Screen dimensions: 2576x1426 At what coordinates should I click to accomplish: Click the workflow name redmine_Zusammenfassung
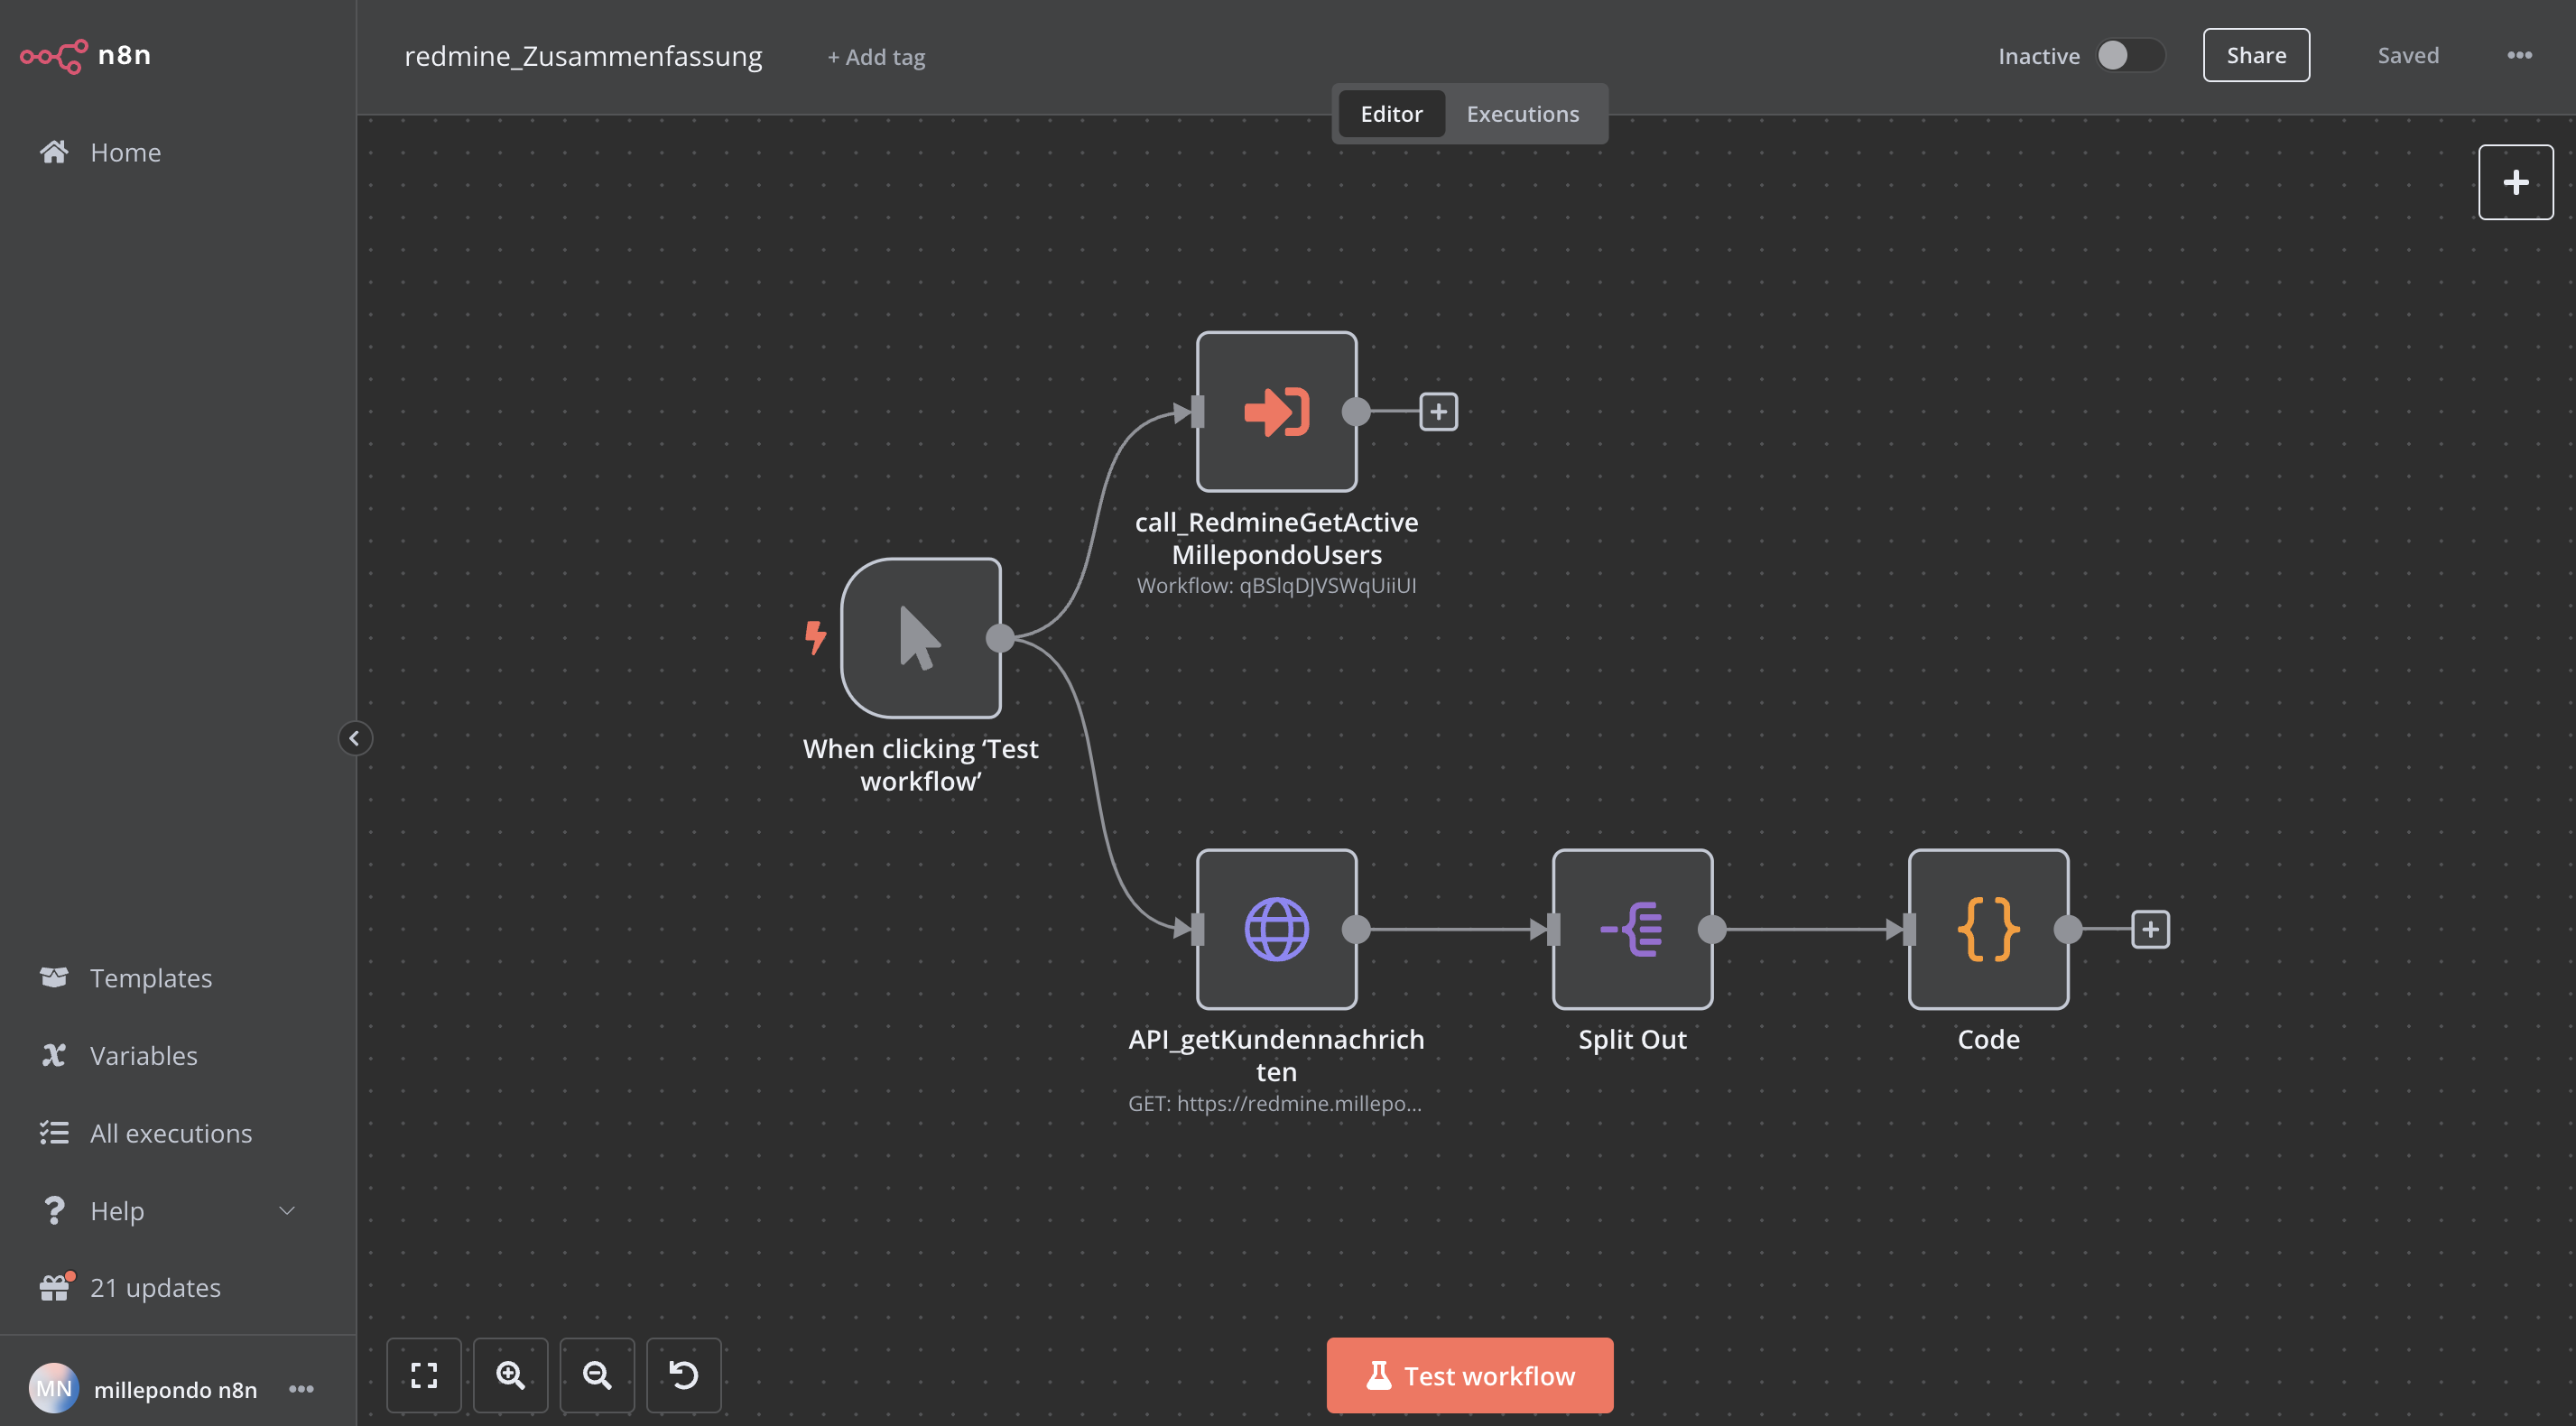[x=583, y=56]
